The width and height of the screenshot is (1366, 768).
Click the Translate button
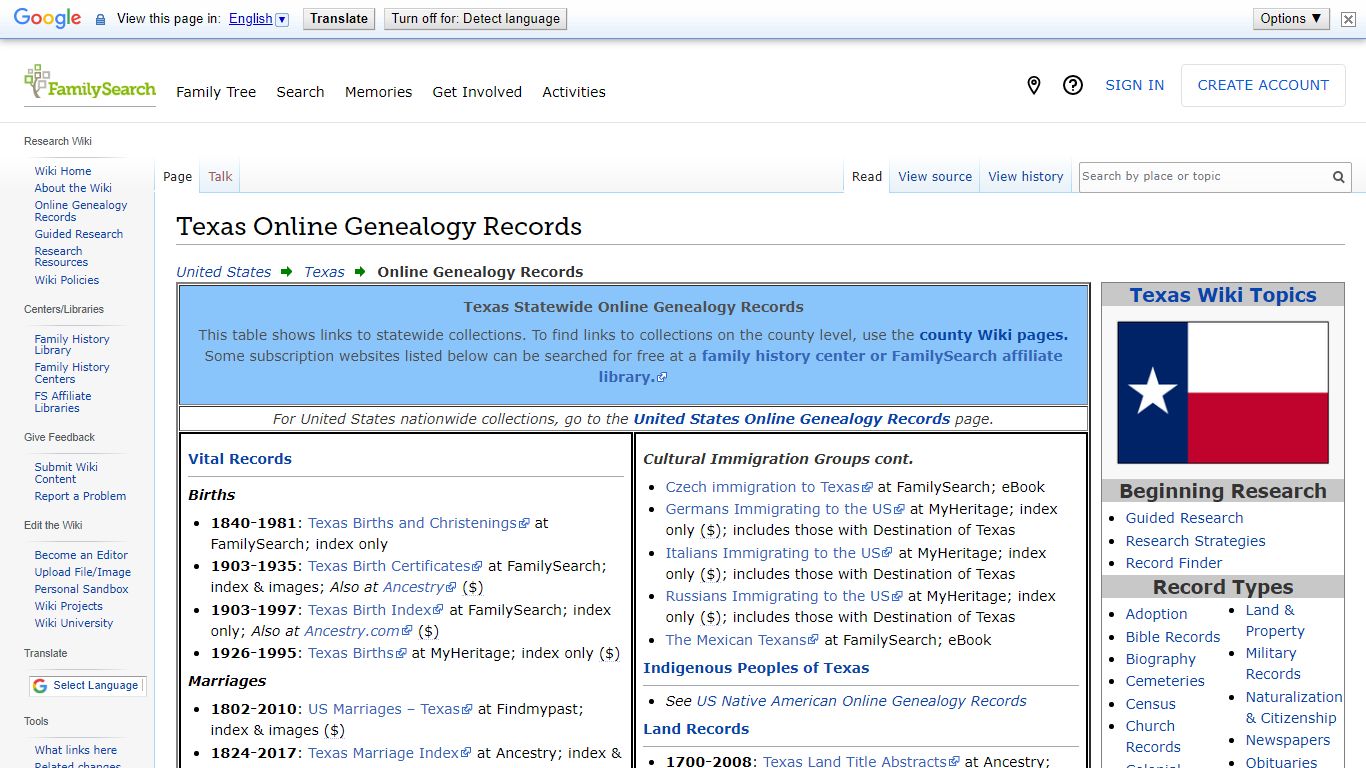[x=339, y=19]
